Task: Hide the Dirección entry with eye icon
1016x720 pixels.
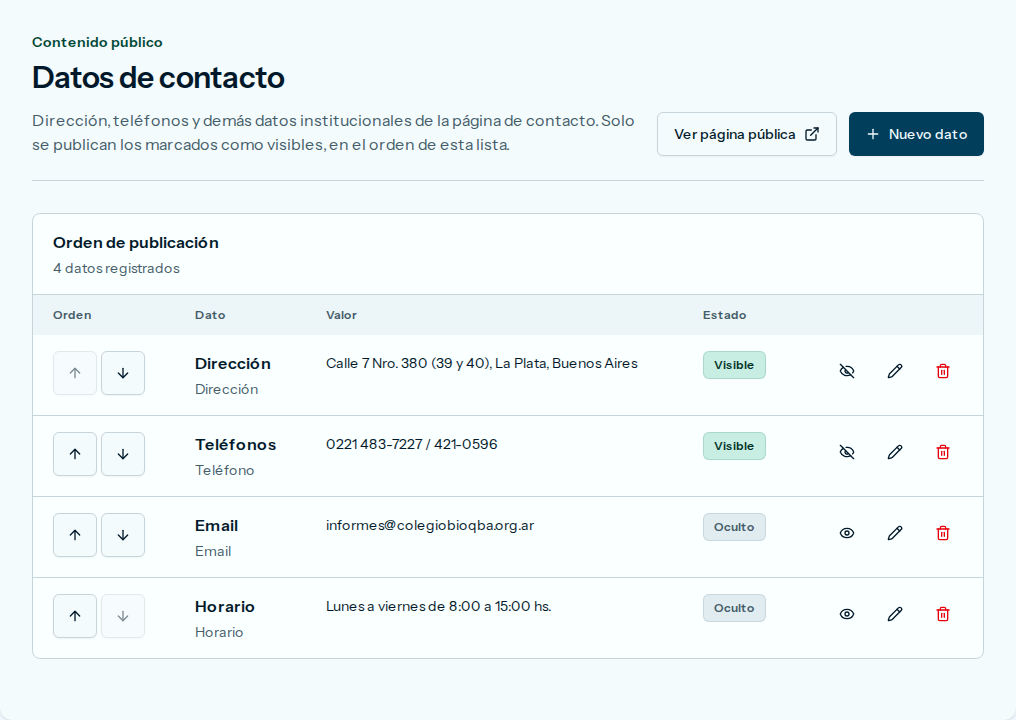Action: pyautogui.click(x=847, y=371)
